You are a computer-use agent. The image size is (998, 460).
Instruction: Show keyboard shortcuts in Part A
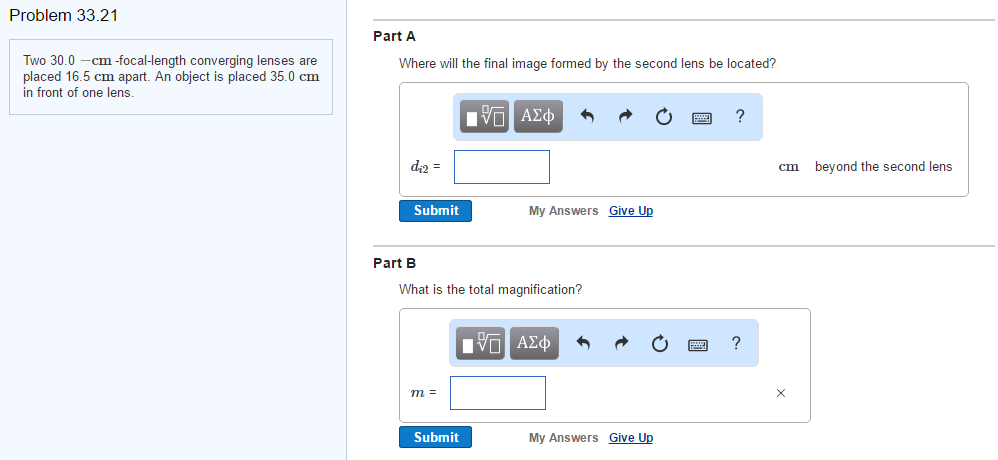click(701, 118)
